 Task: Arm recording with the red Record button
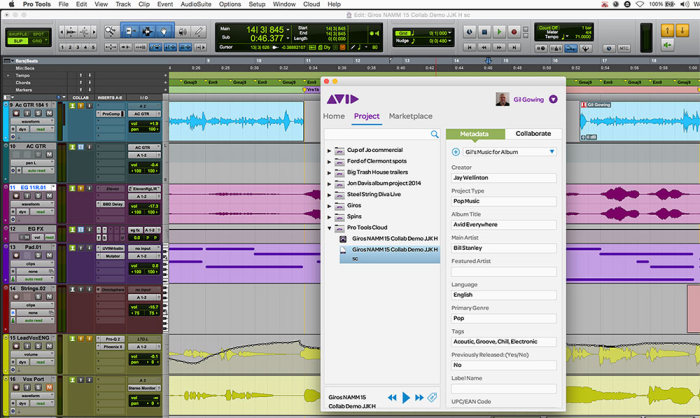pyautogui.click(x=514, y=32)
